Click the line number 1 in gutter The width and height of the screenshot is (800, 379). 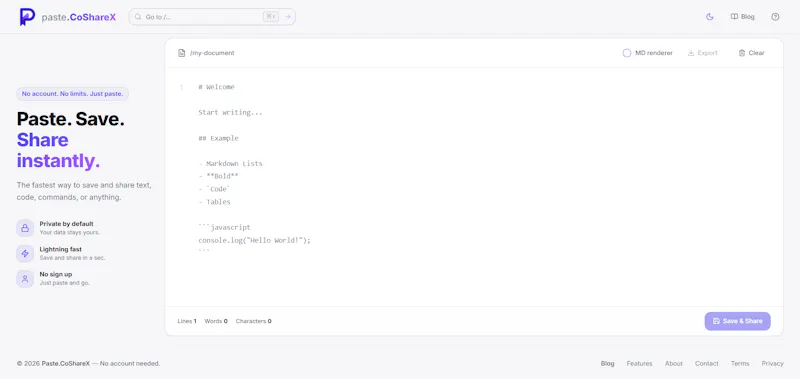tap(181, 87)
